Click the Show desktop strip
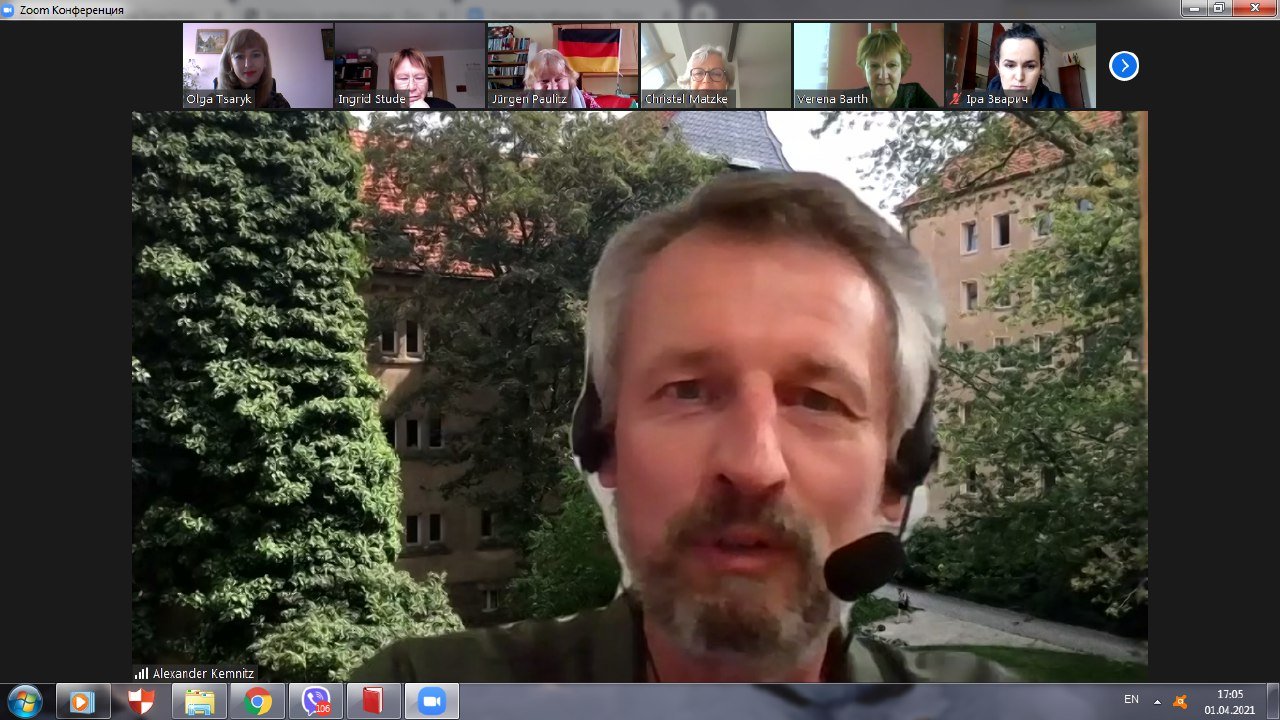The width and height of the screenshot is (1280, 720). tap(1273, 702)
